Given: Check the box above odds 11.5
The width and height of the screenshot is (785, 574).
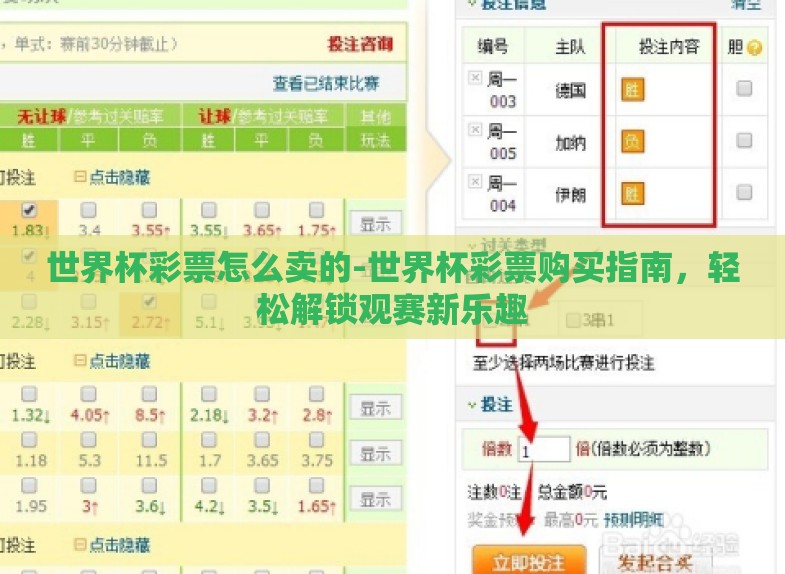Looking at the screenshot, I should tap(149, 439).
